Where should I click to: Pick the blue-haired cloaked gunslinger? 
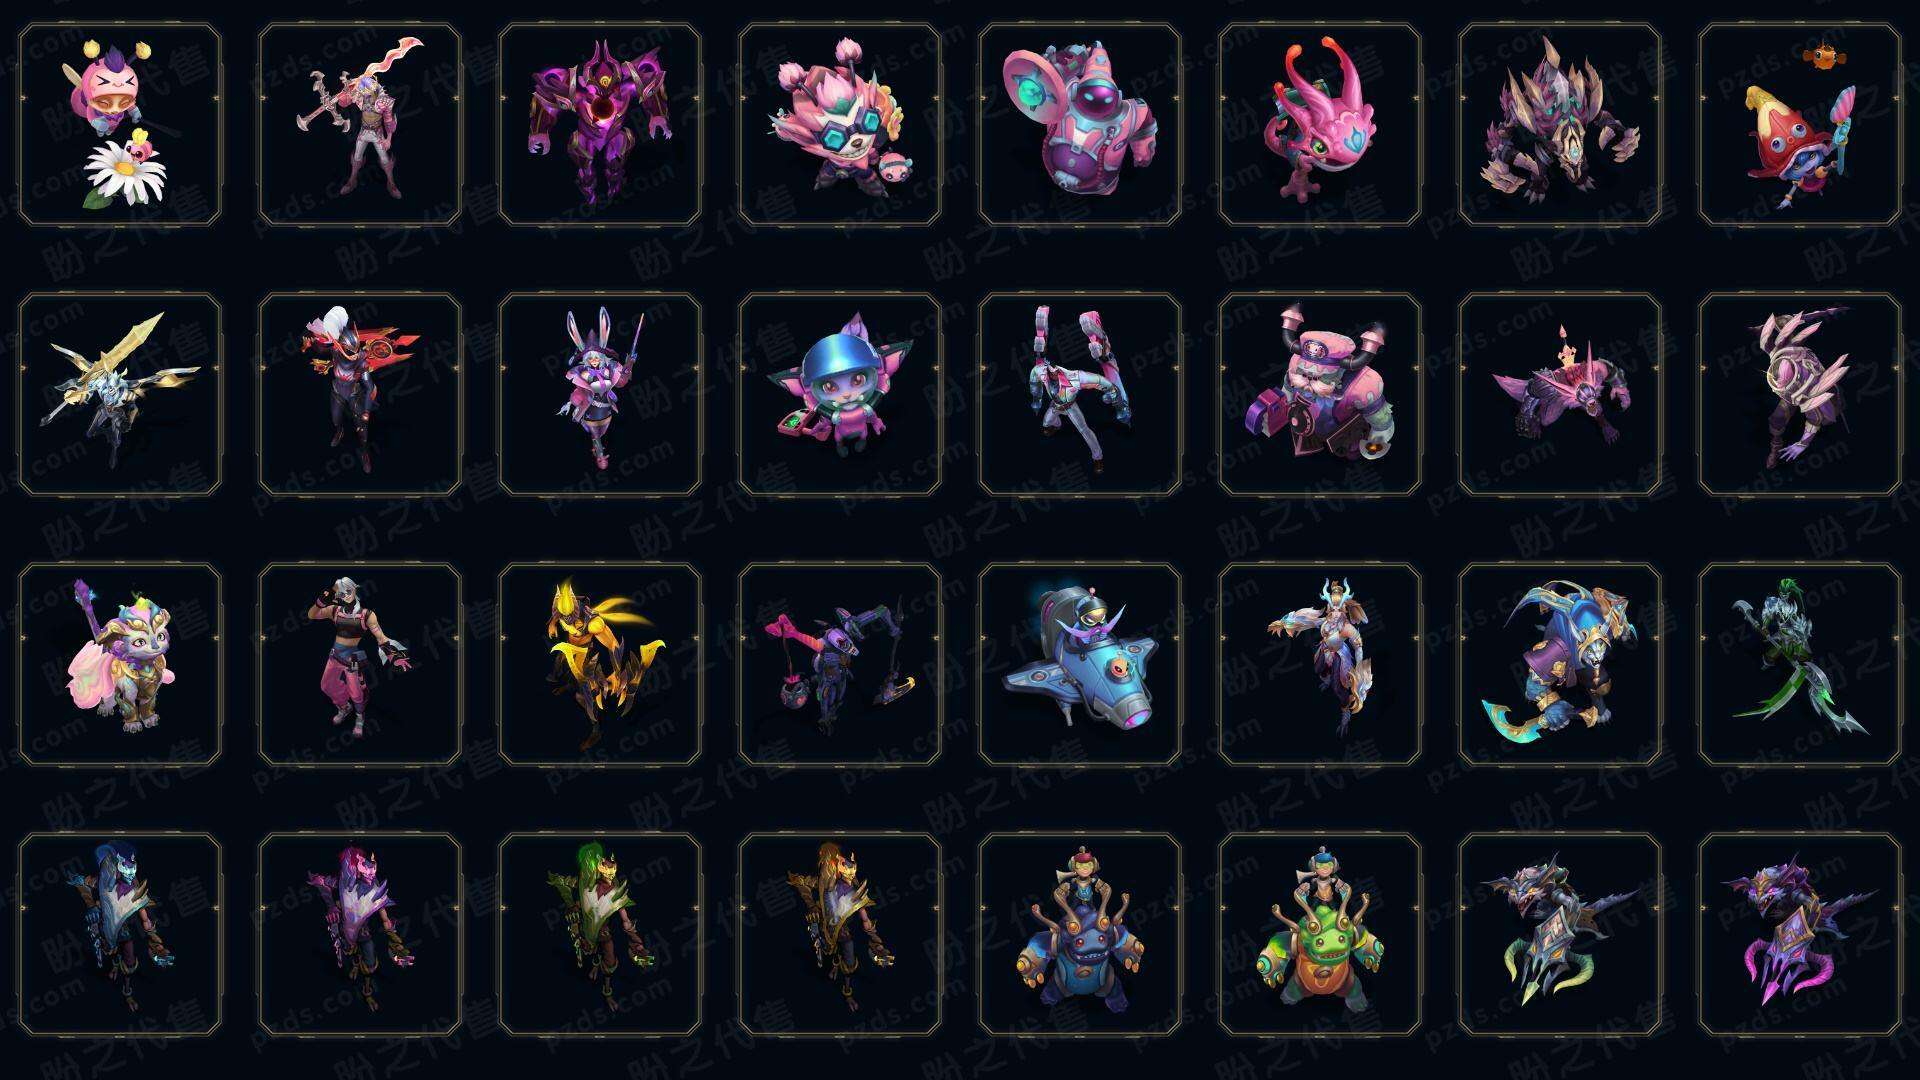(120, 934)
